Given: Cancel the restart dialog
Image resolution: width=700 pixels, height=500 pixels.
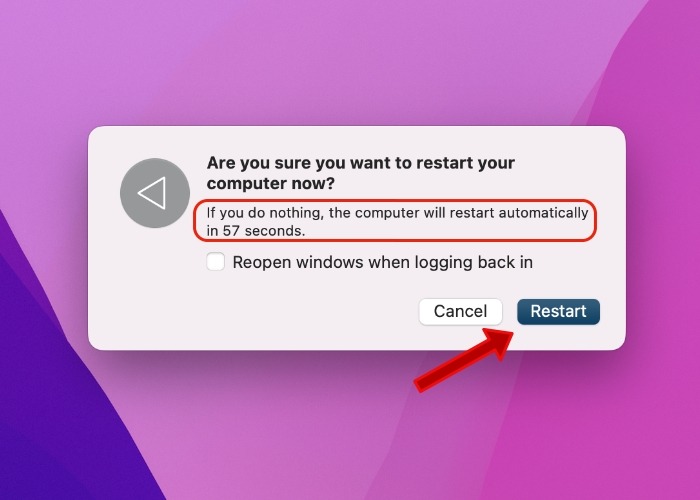Looking at the screenshot, I should tap(460, 311).
